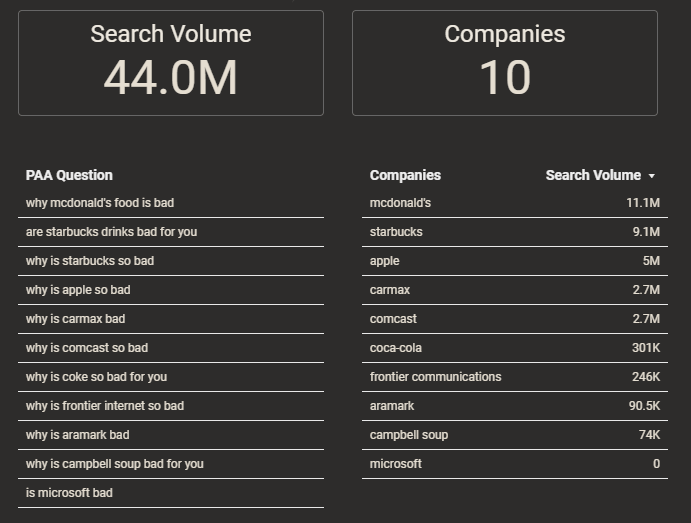Open the Search Volume 44.0M scorecard
Viewport: 691px width, 523px height.
coord(171,63)
